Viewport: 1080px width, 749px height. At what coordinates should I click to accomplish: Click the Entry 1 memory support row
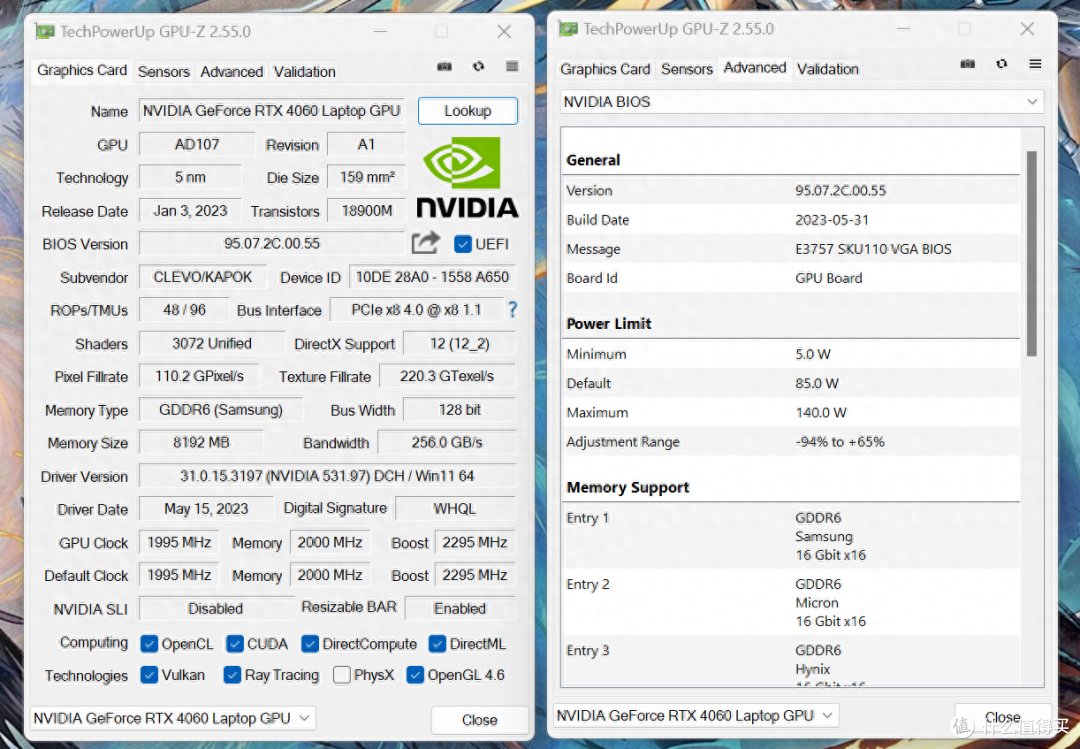click(x=792, y=536)
